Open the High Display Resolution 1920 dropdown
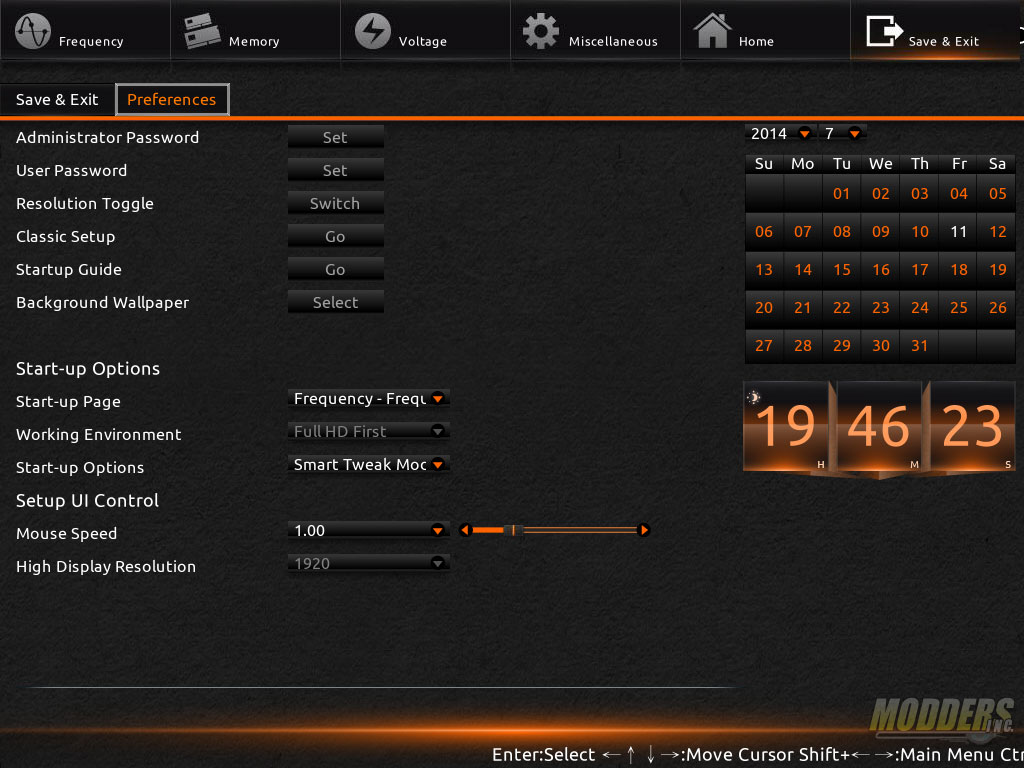Image resolution: width=1024 pixels, height=768 pixels. coord(368,563)
